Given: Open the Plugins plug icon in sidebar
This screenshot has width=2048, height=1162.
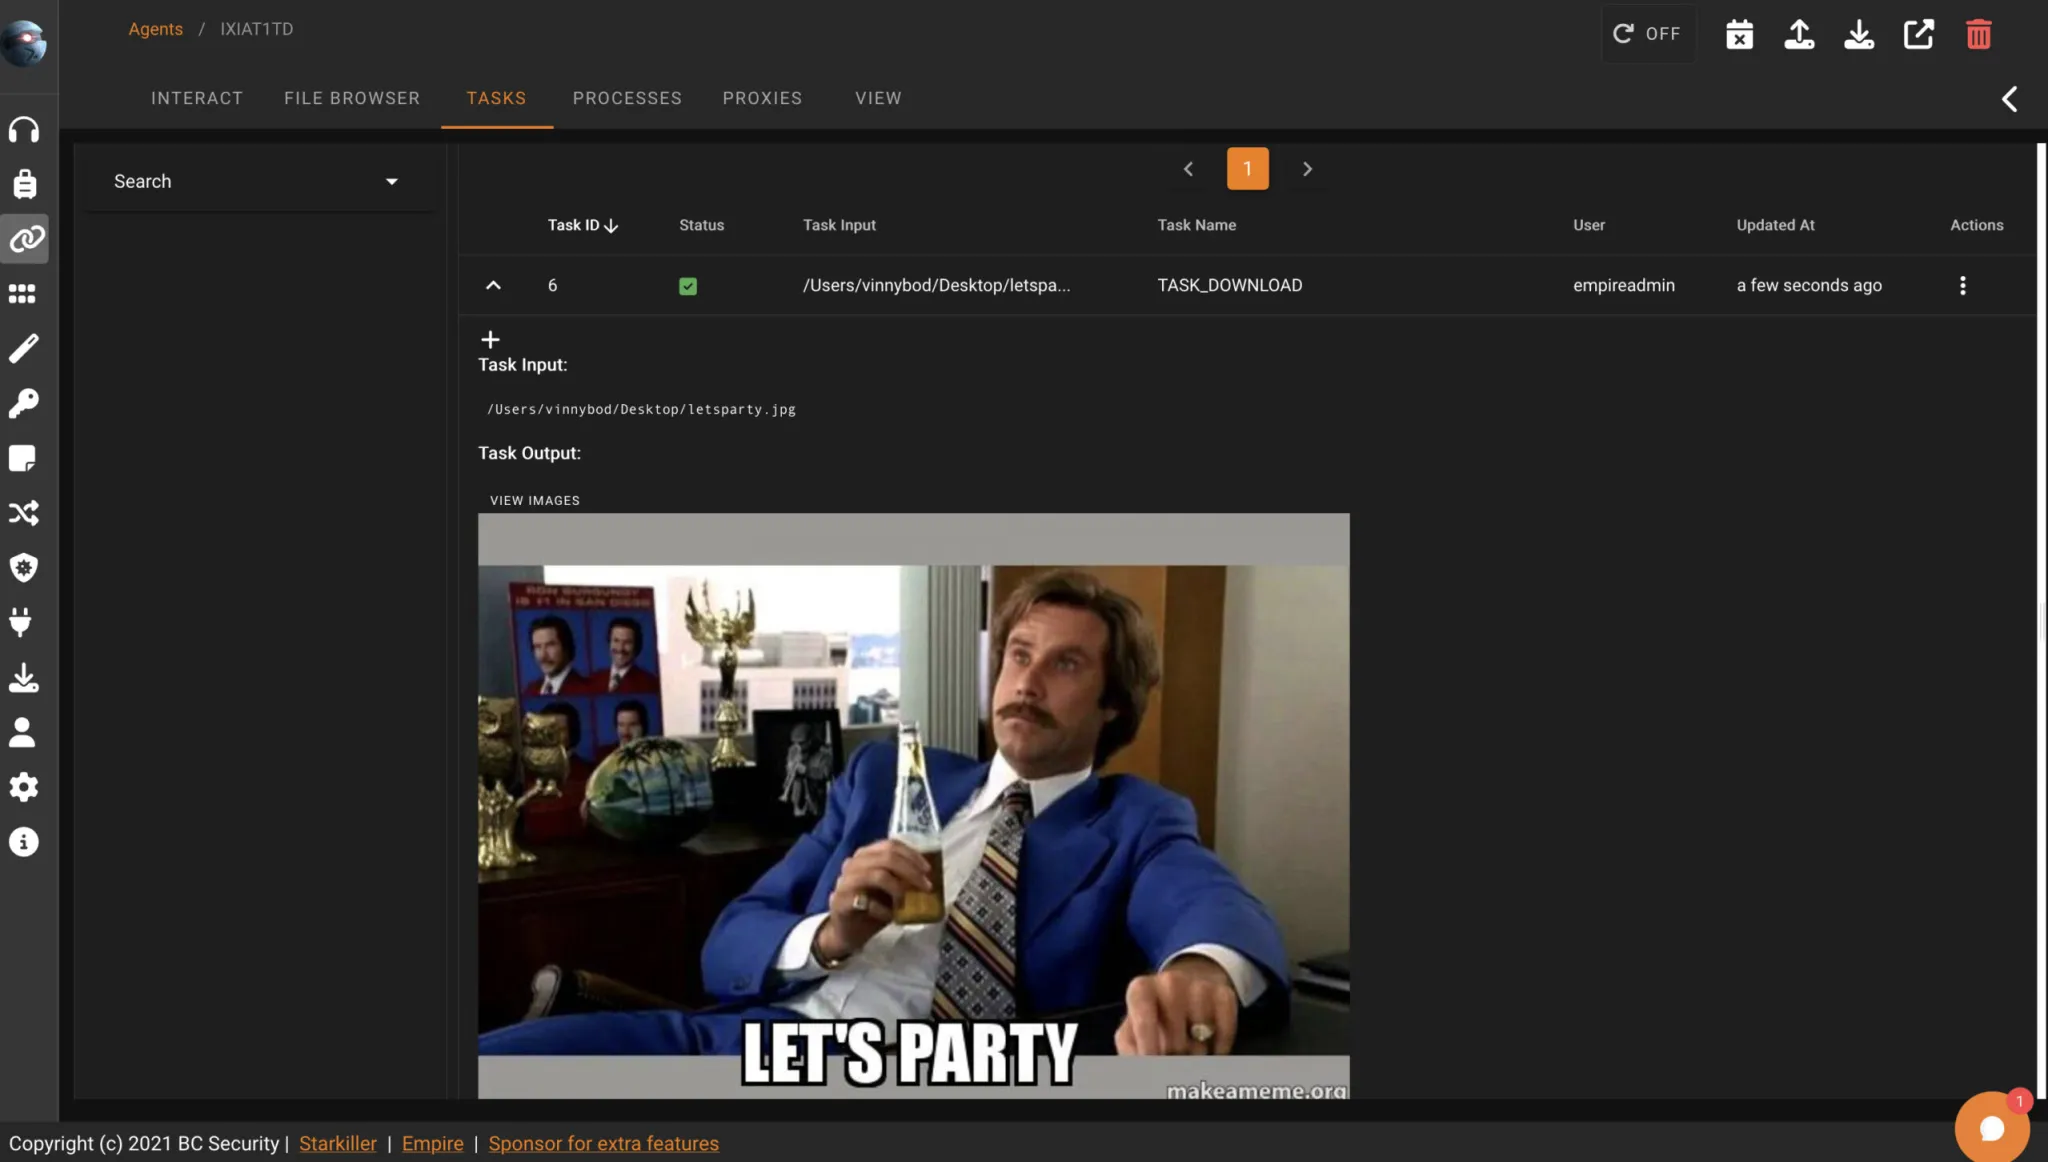Looking at the screenshot, I should tap(22, 622).
